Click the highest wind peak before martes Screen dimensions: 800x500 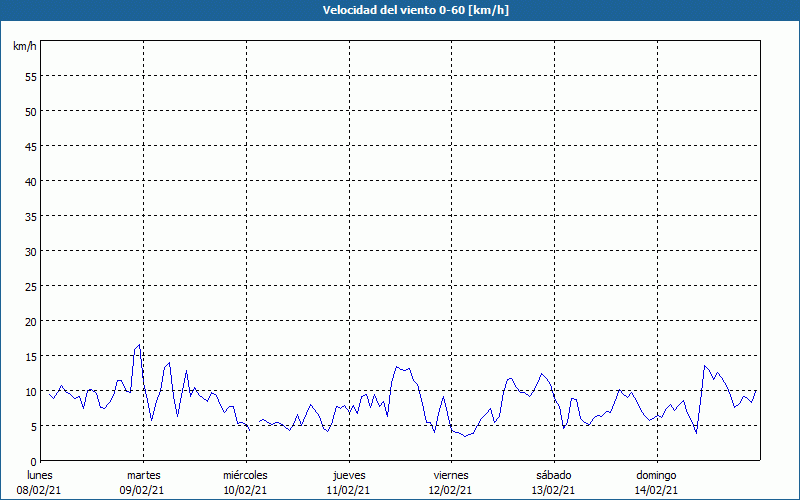pos(139,345)
